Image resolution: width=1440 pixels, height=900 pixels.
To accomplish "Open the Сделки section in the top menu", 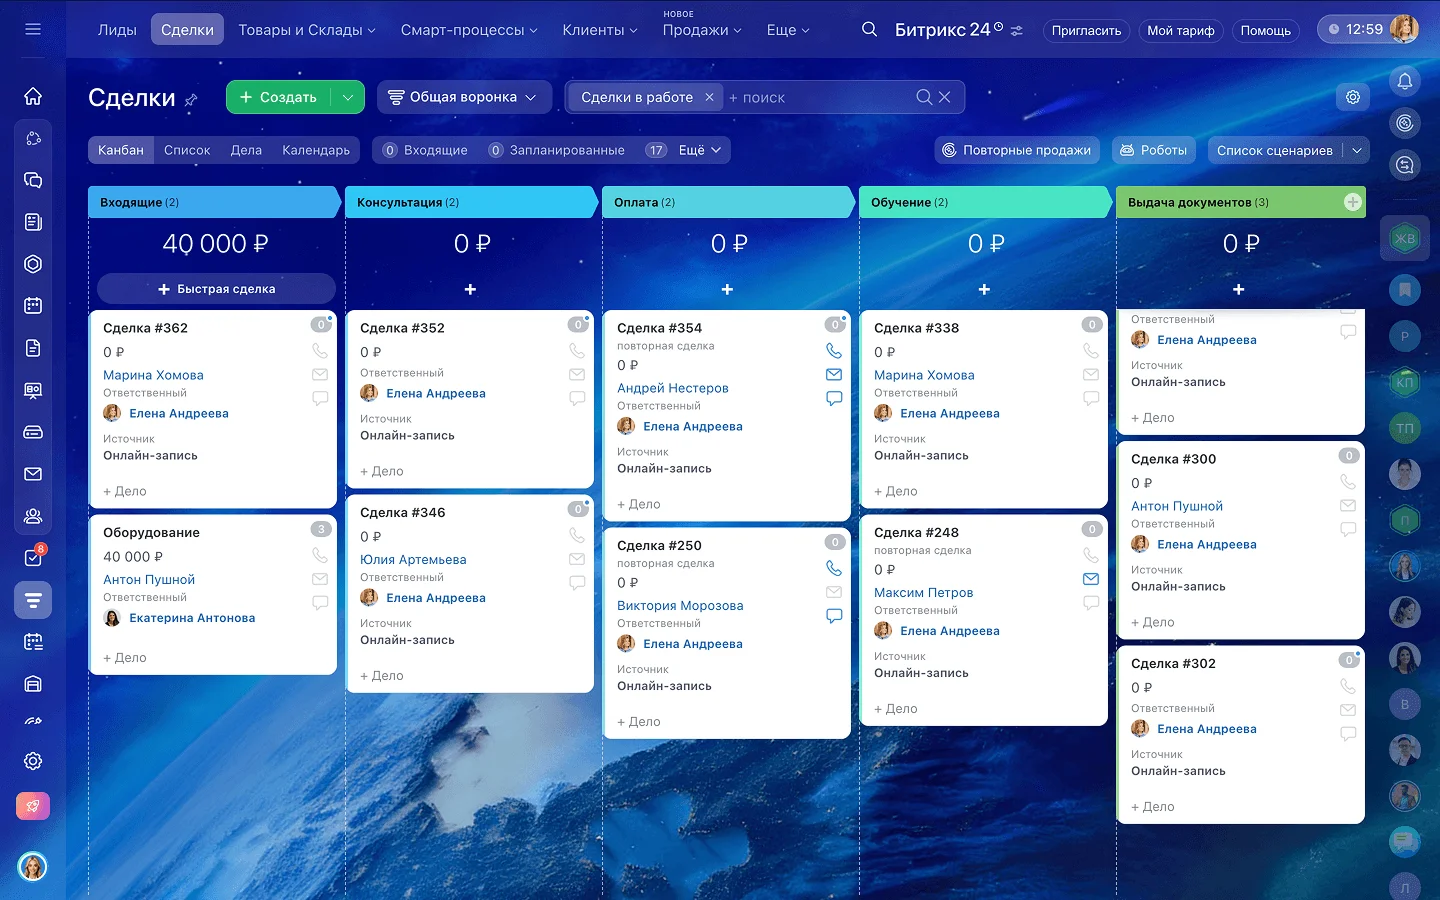I will coord(187,30).
